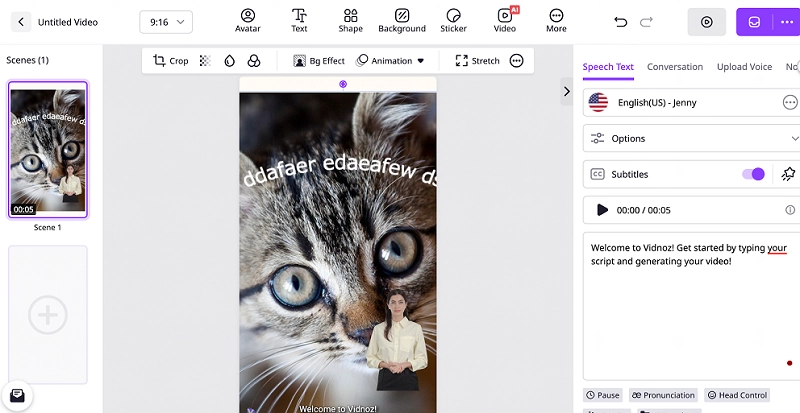This screenshot has height=413, width=800.
Task: Open the Avatar tool
Action: (248, 21)
